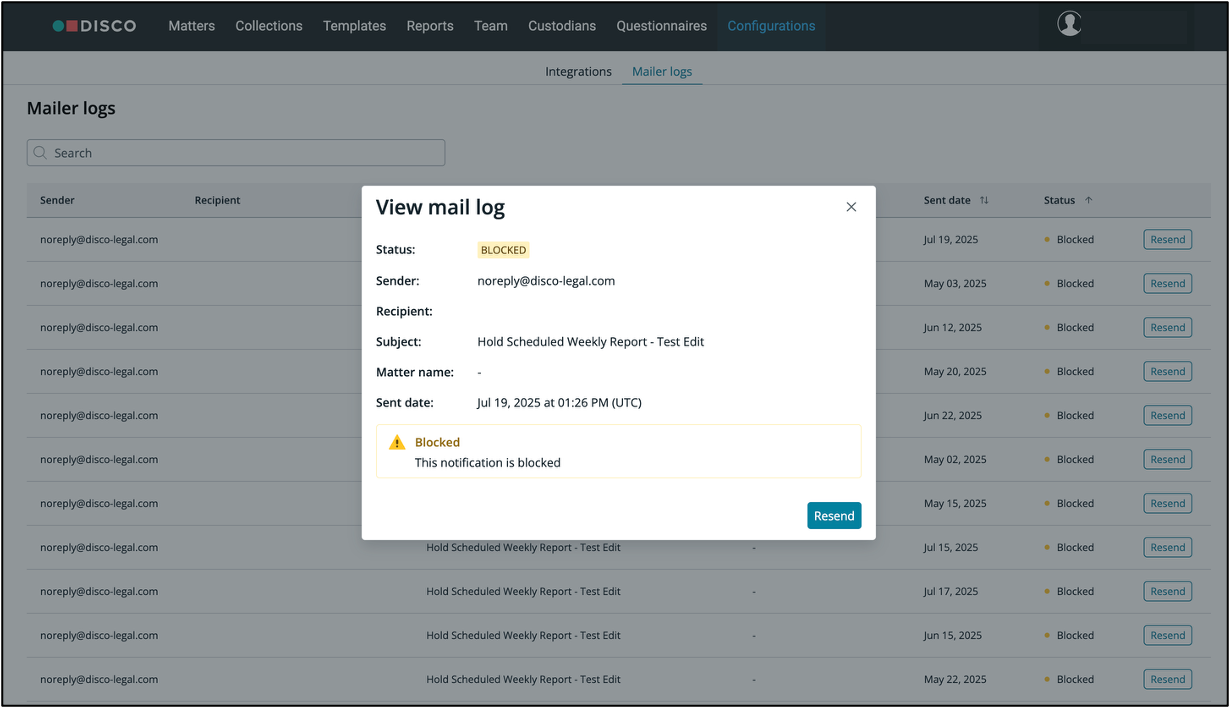Open the Matters menu
Screen dimensions: 1230x708
point(191,26)
